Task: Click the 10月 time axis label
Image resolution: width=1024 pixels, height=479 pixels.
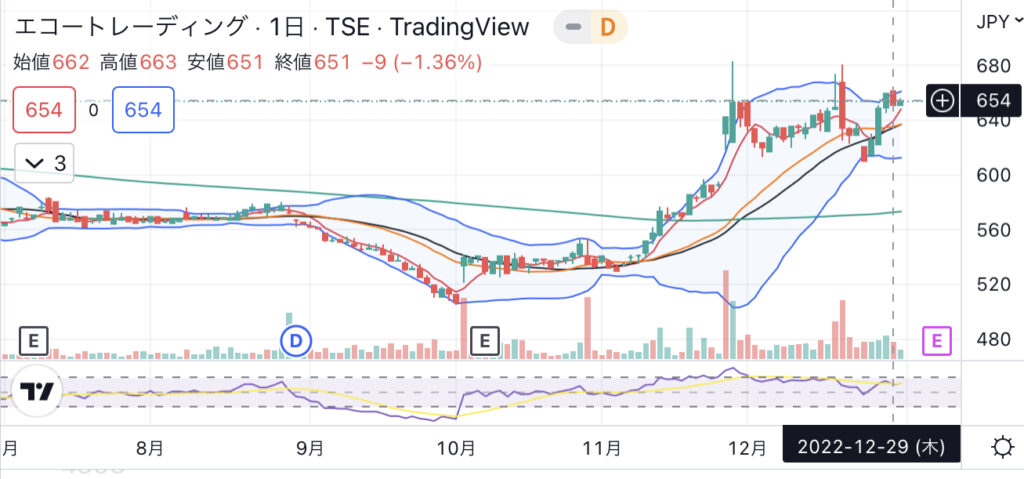Action: 456,448
